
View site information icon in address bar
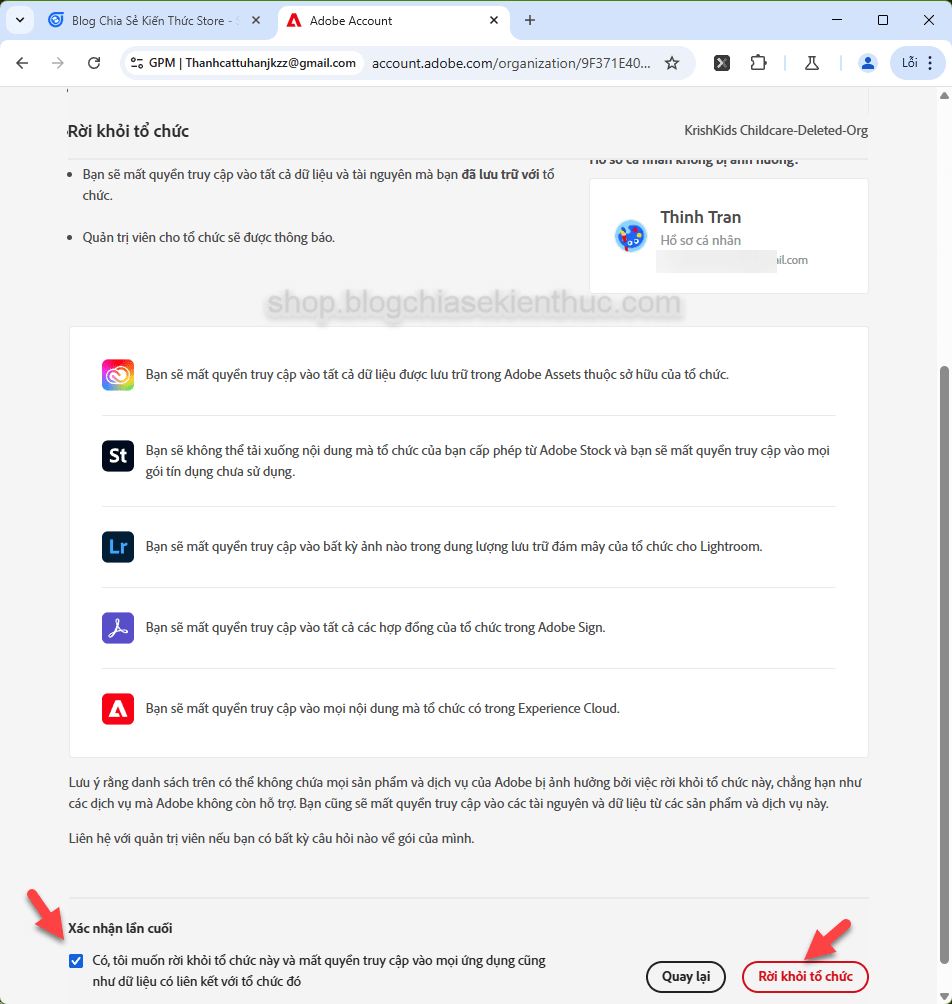tap(136, 63)
